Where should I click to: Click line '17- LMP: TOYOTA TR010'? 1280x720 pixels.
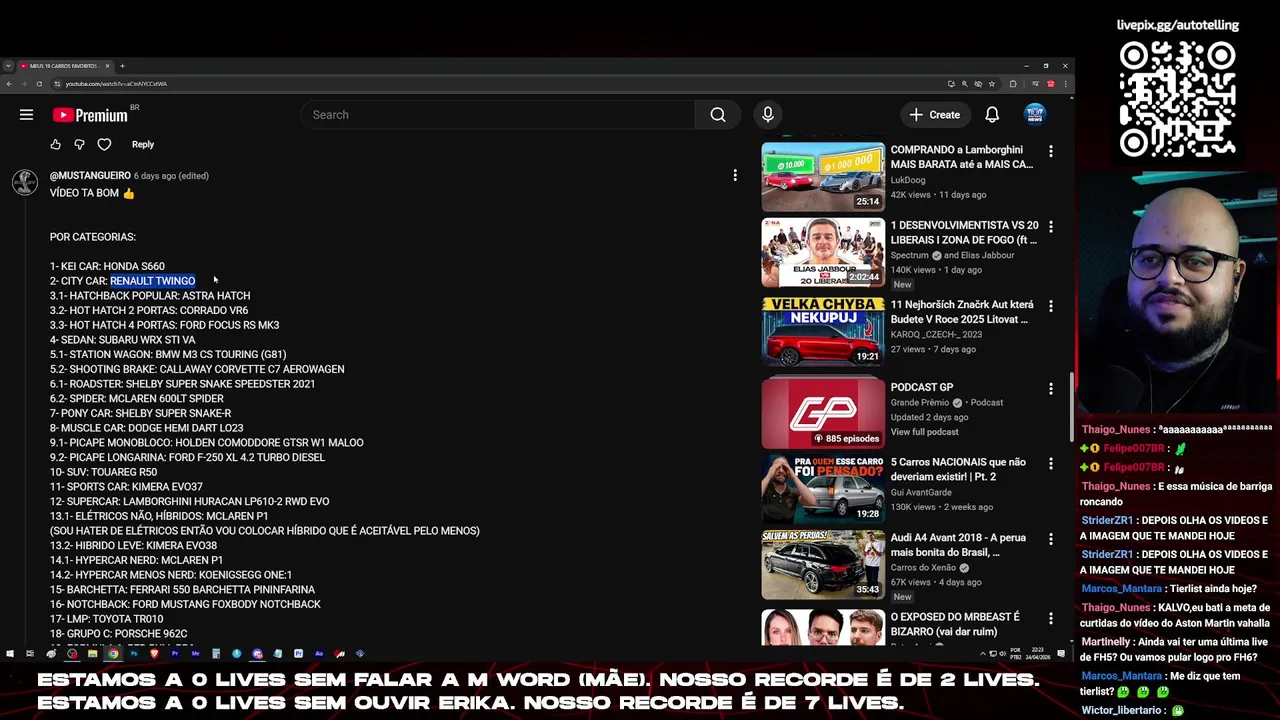tap(106, 619)
